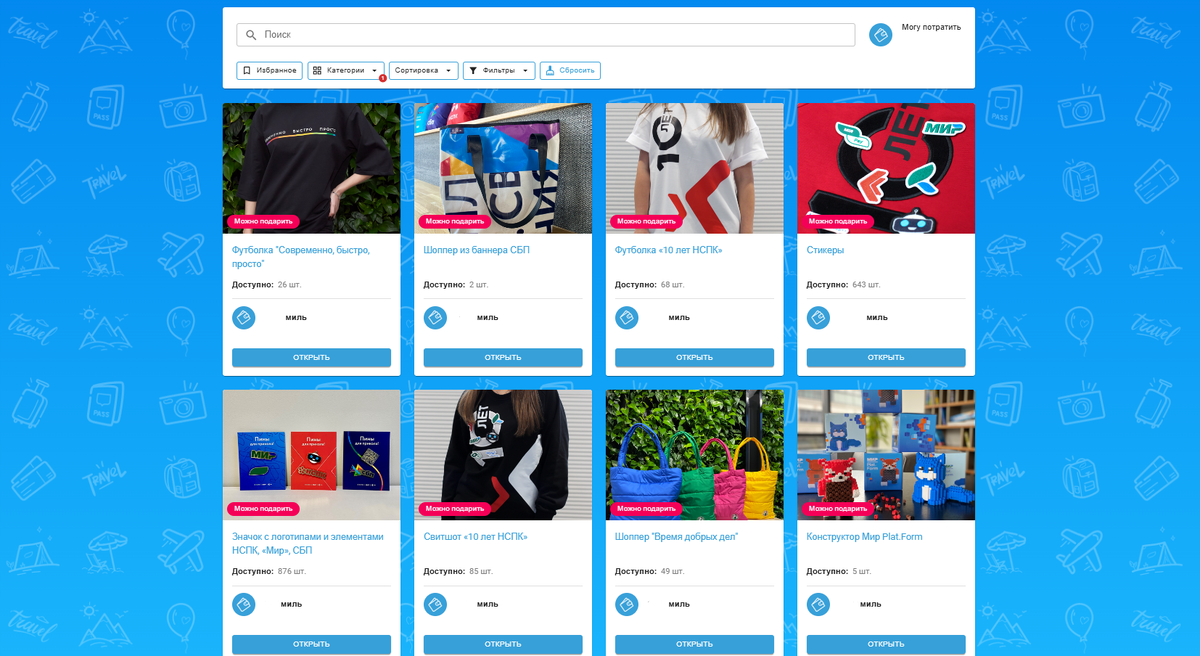Focus the Поиск search field
The height and width of the screenshot is (656, 1200).
546,35
